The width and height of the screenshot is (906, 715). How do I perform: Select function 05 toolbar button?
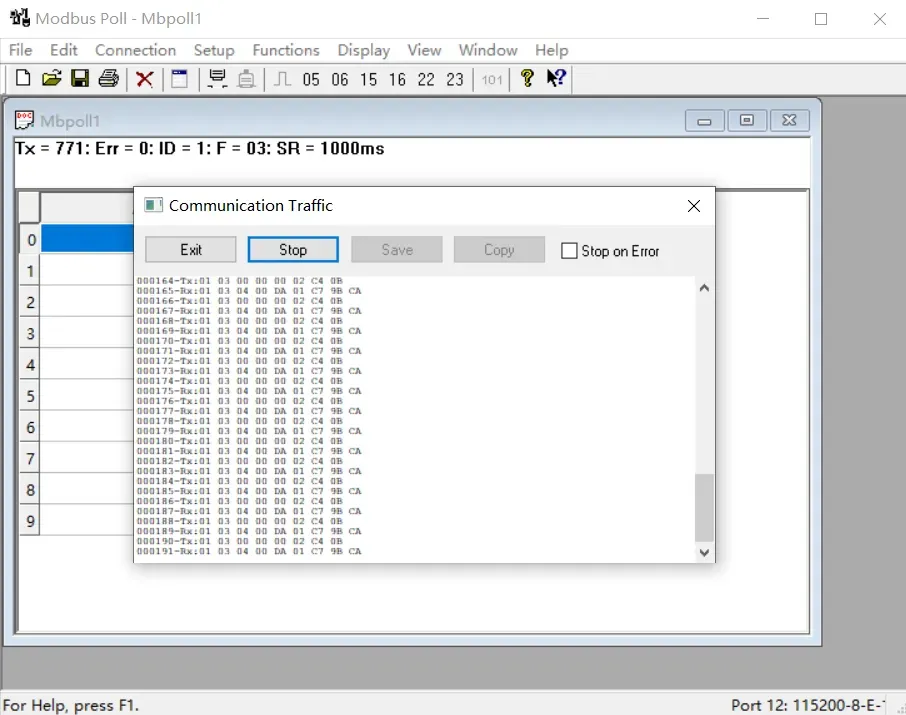[311, 79]
